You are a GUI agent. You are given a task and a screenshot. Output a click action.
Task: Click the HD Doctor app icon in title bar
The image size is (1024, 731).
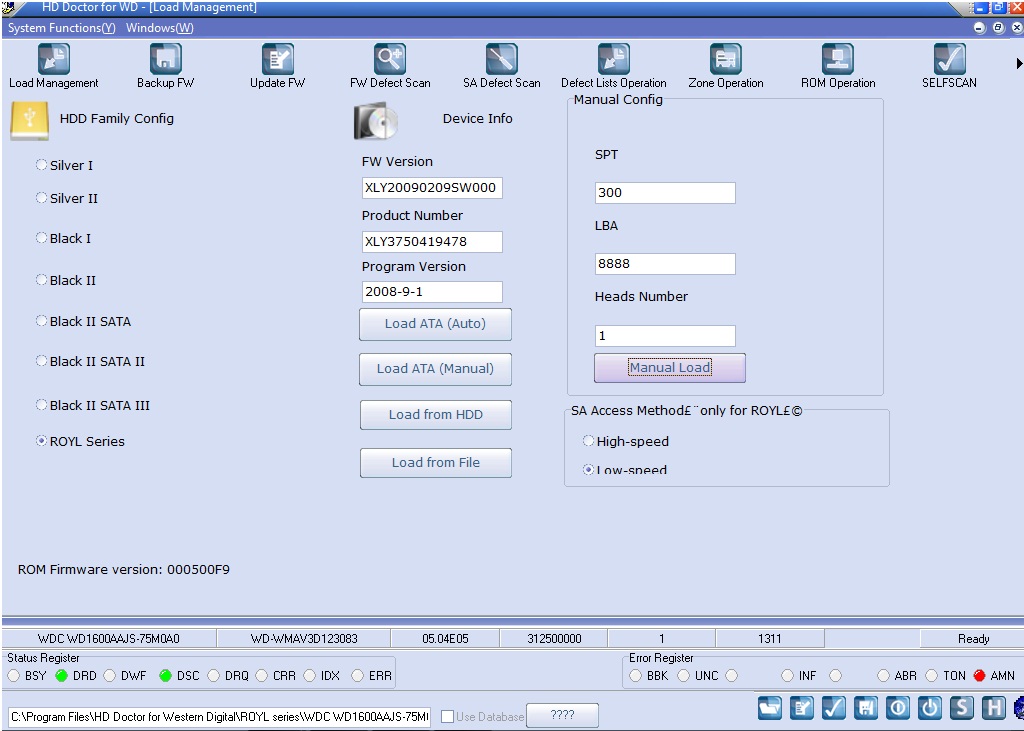(8, 8)
